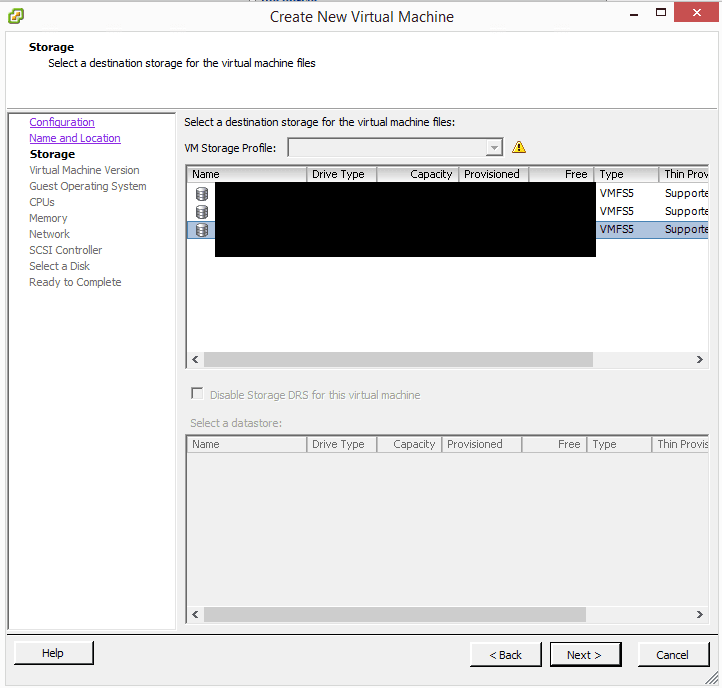Screen dimensions: 722x688
Task: Click lower datastore table Thin Provis header
Action: [x=680, y=444]
